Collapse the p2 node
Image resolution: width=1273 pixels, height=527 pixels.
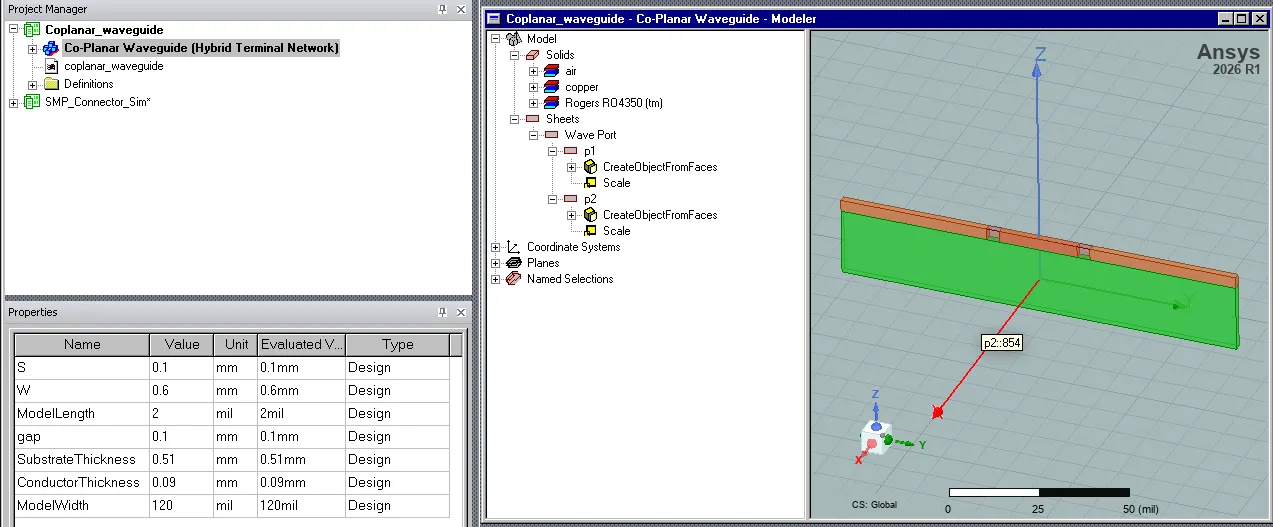(x=553, y=199)
